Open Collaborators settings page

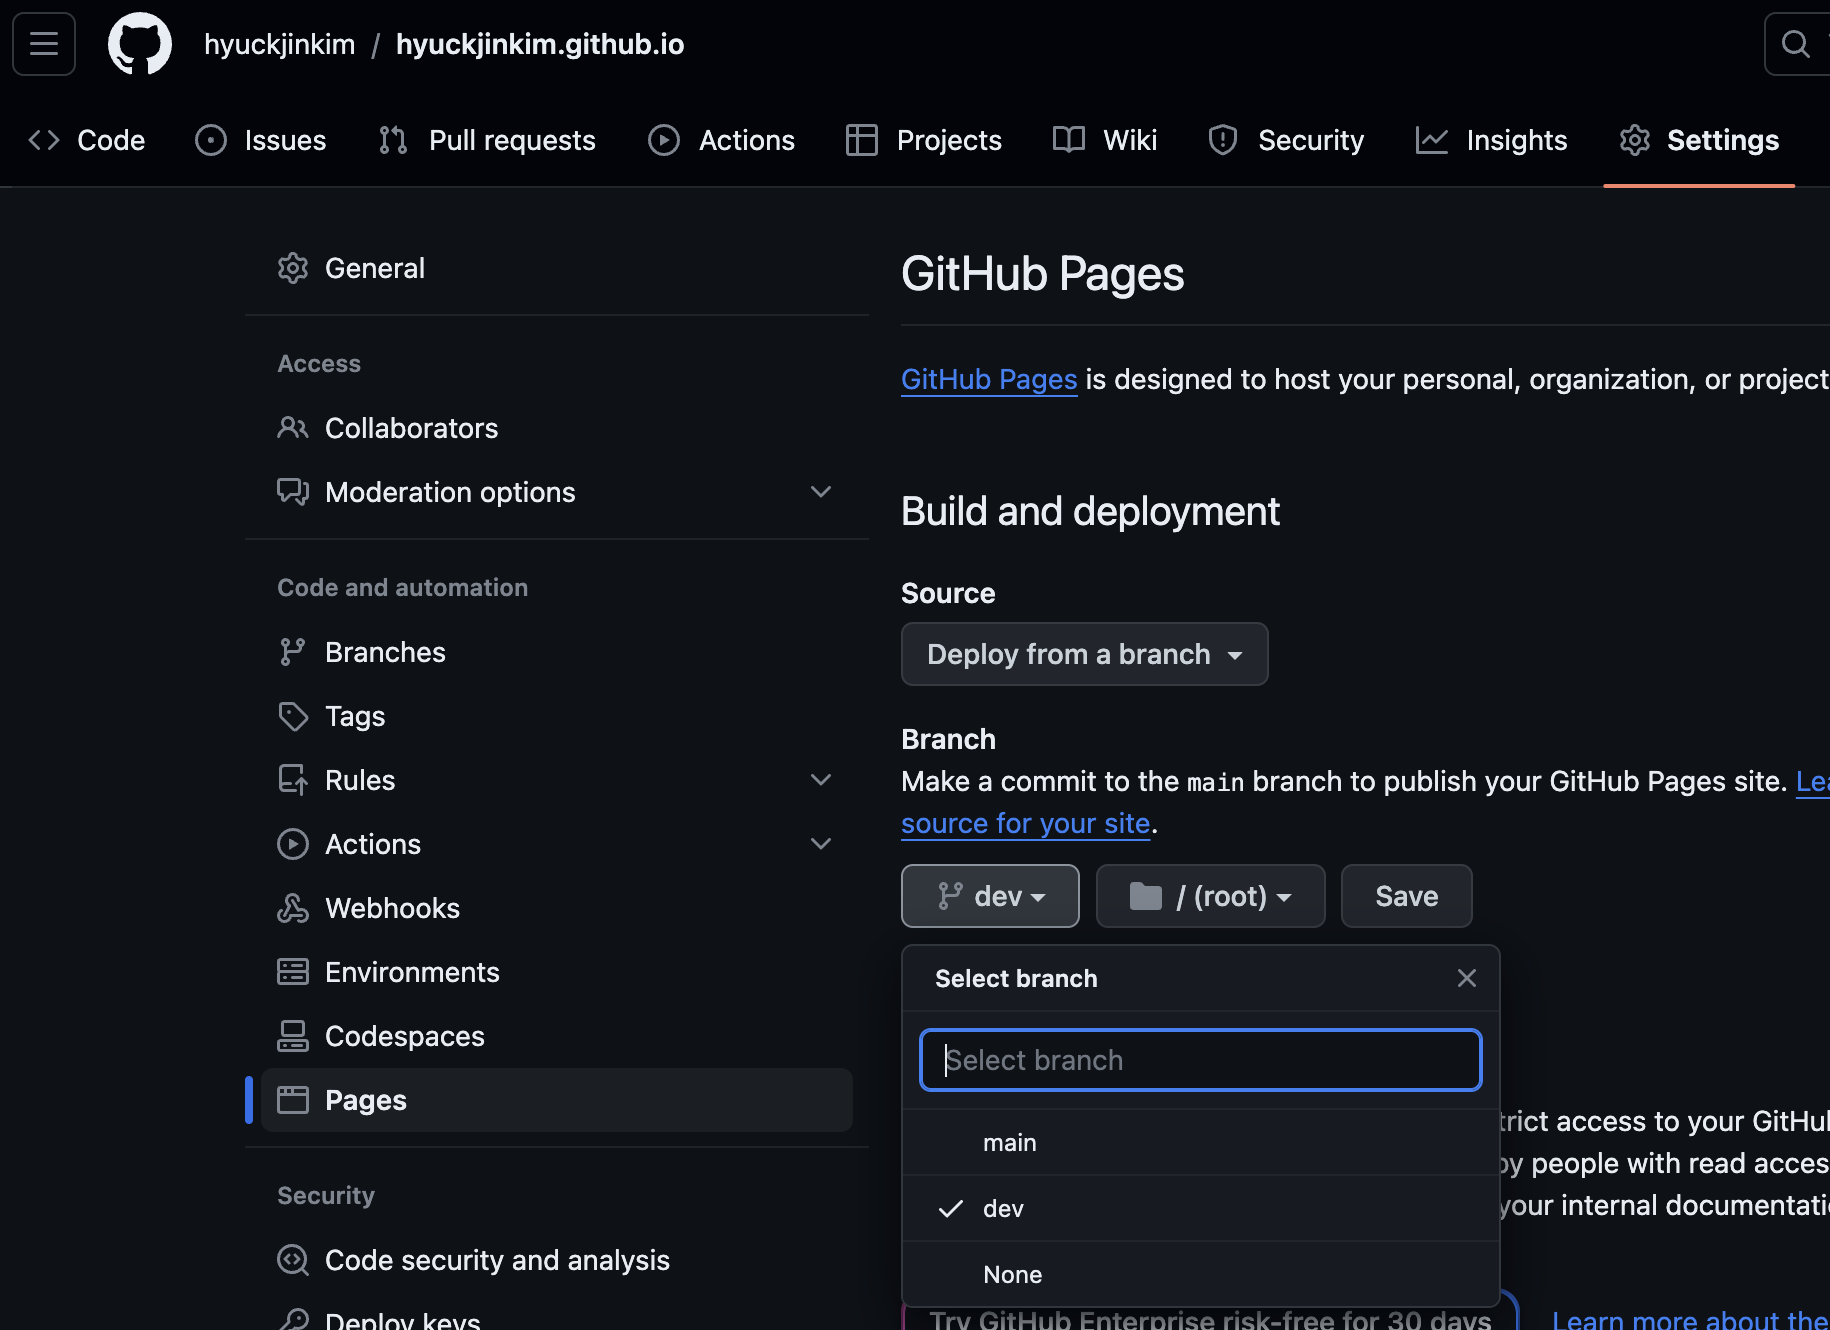click(x=557, y=428)
